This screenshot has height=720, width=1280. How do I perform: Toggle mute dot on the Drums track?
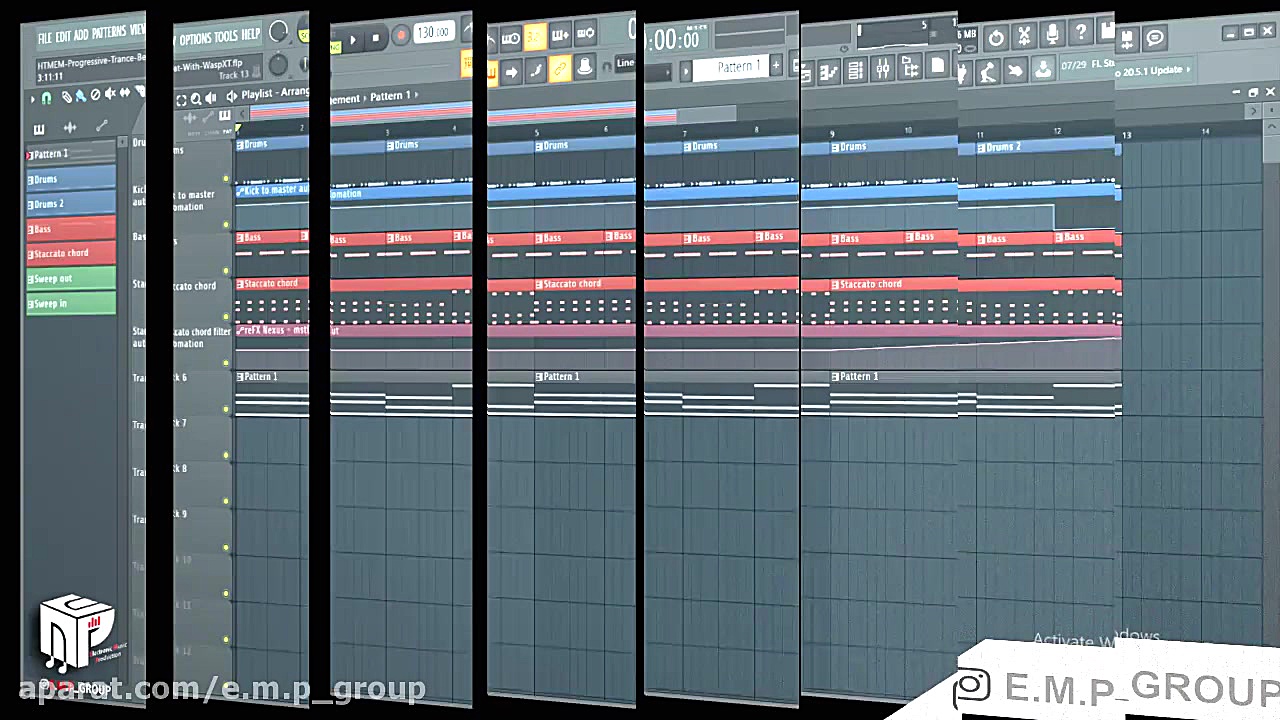tap(225, 179)
